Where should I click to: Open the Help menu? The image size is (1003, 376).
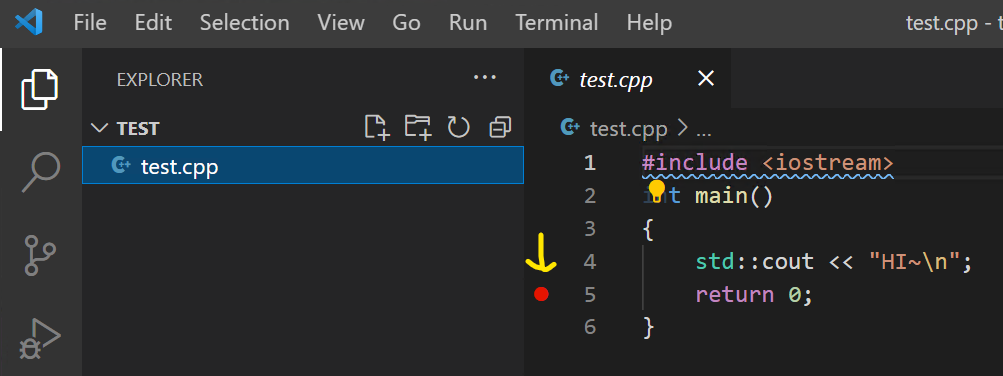click(x=649, y=24)
